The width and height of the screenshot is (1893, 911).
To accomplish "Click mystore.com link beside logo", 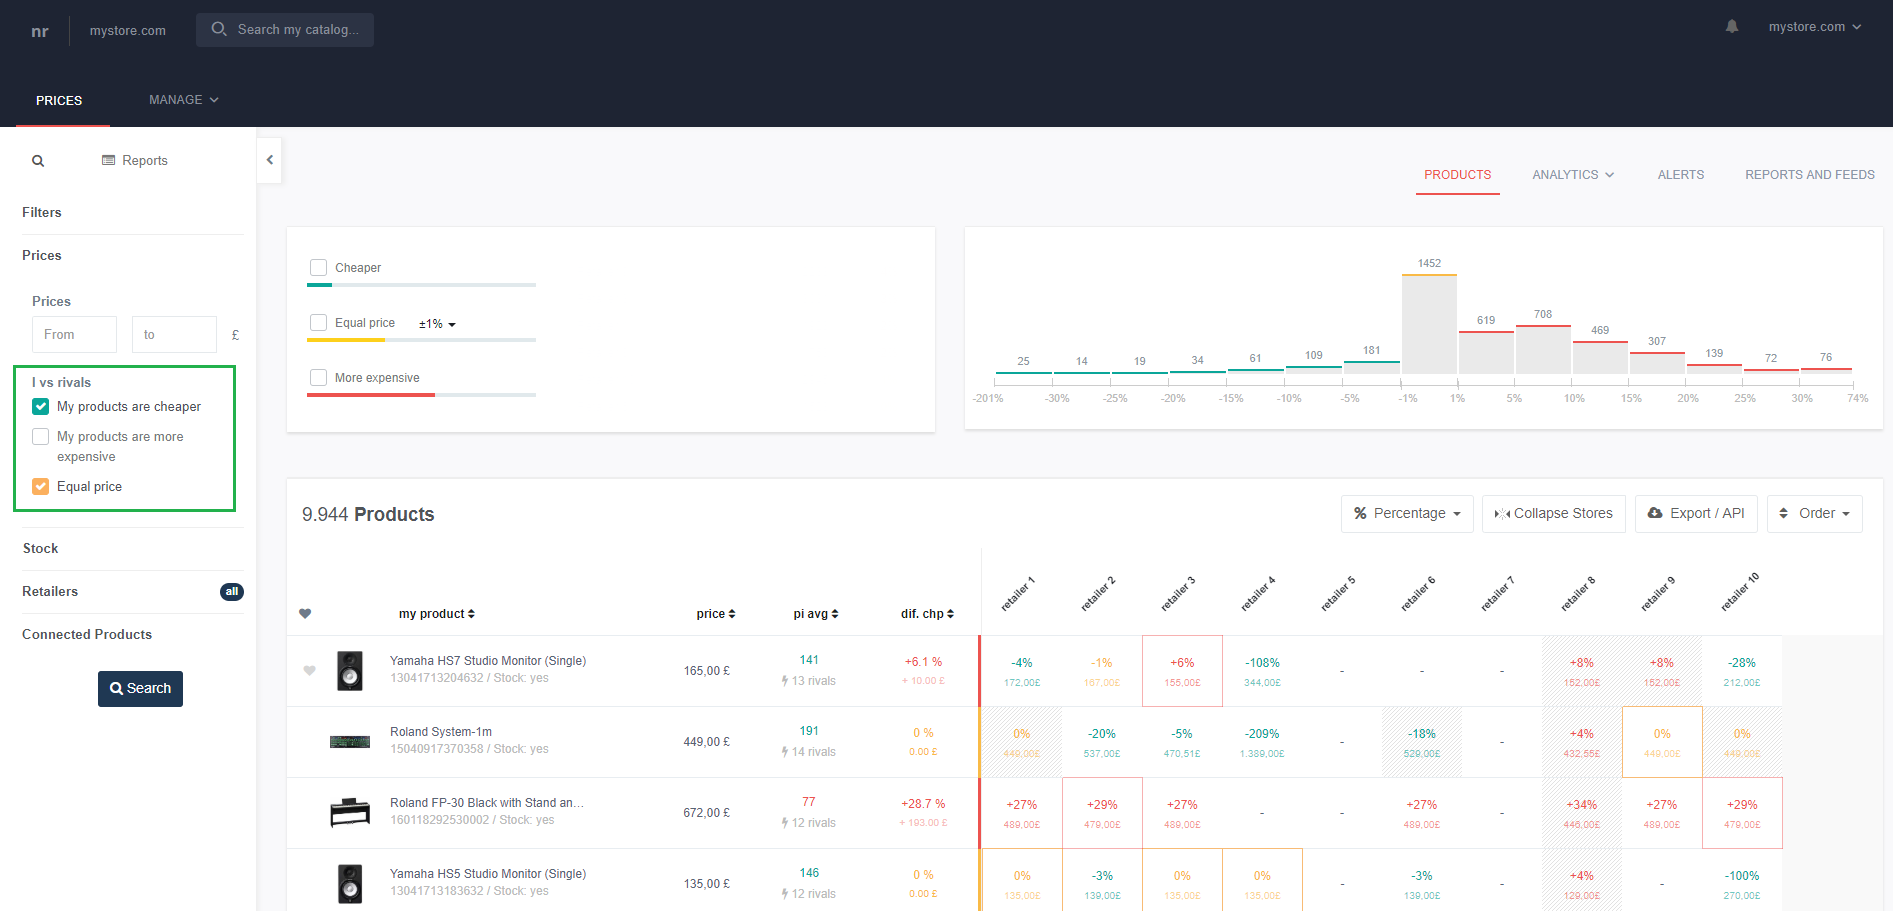I will click(x=128, y=31).
